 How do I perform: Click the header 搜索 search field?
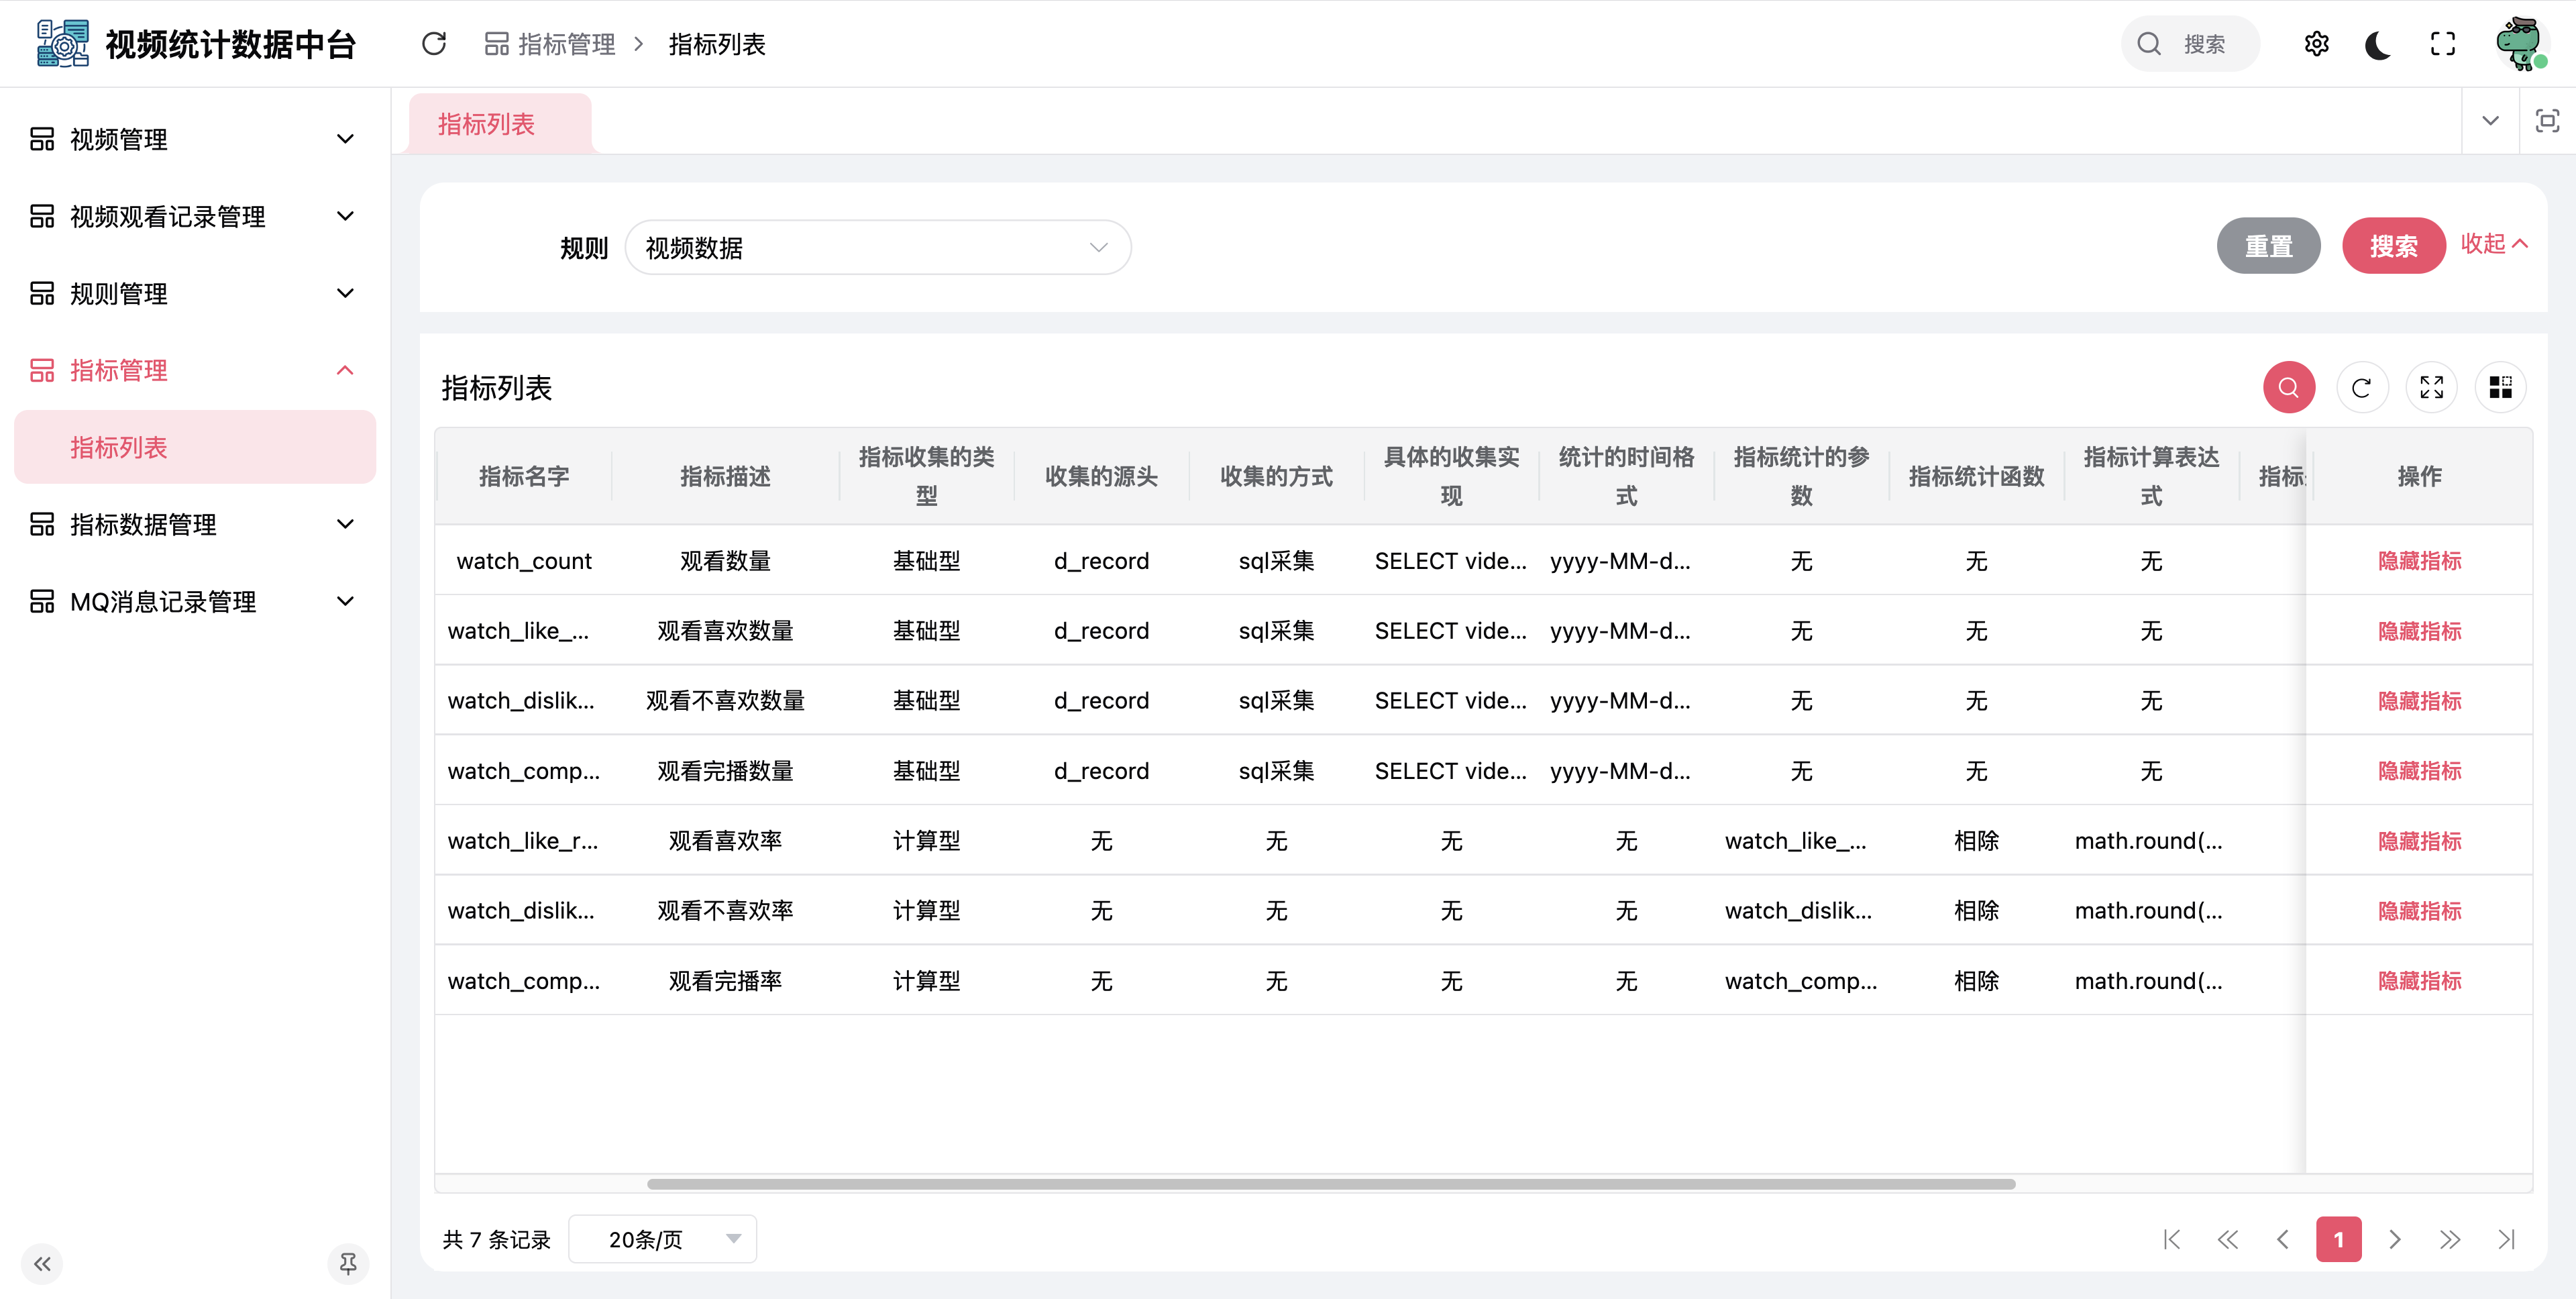point(2203,44)
